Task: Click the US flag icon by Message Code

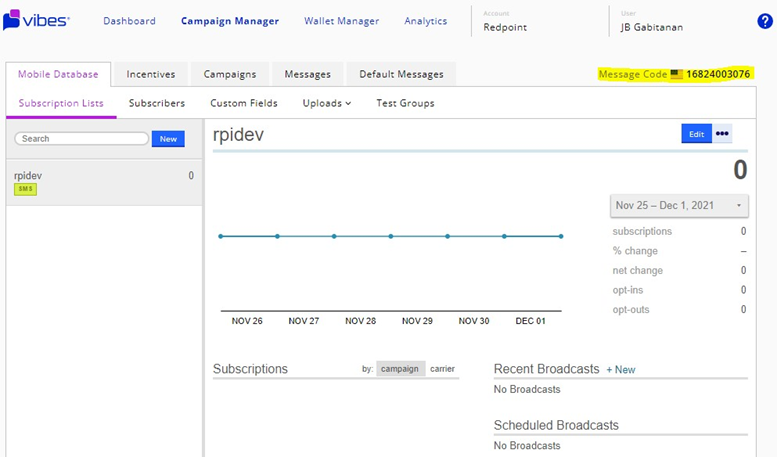Action: 676,74
